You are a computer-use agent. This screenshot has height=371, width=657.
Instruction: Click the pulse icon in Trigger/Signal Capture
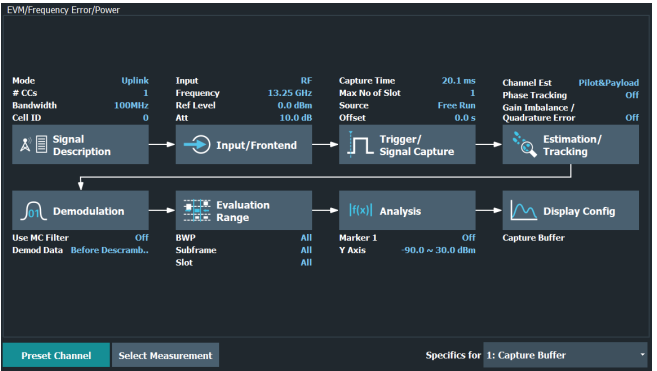point(360,145)
